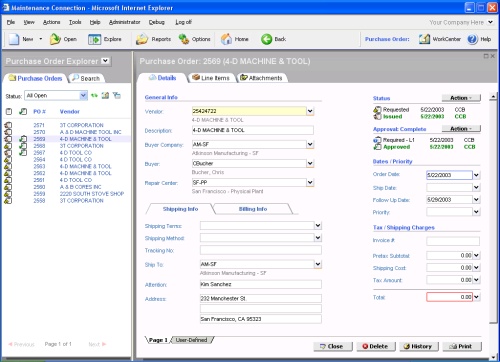Click into the Description field

(253, 130)
